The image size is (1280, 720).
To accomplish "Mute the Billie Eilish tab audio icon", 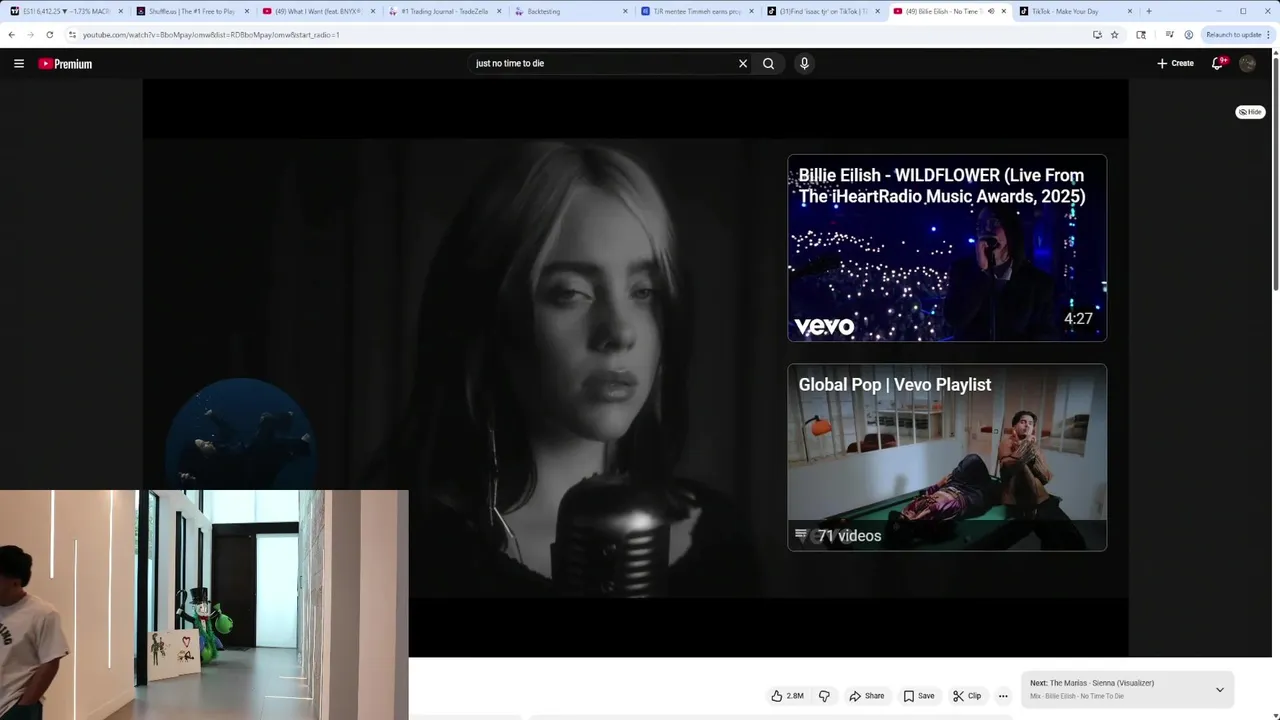I will click(991, 11).
